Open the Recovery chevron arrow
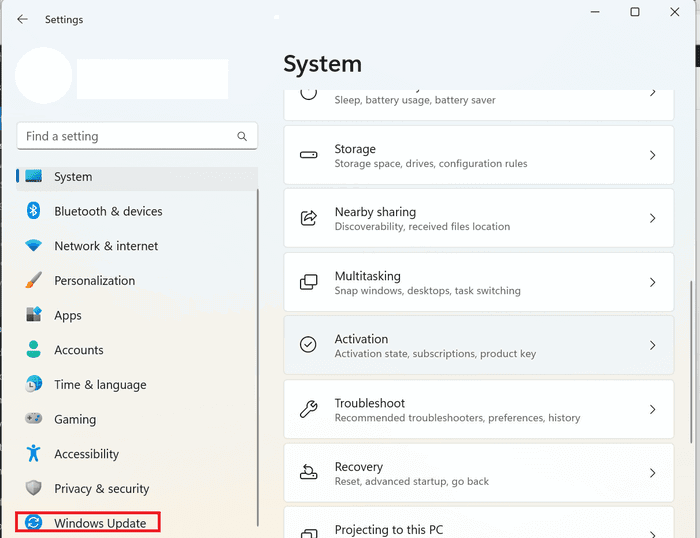 (x=653, y=473)
